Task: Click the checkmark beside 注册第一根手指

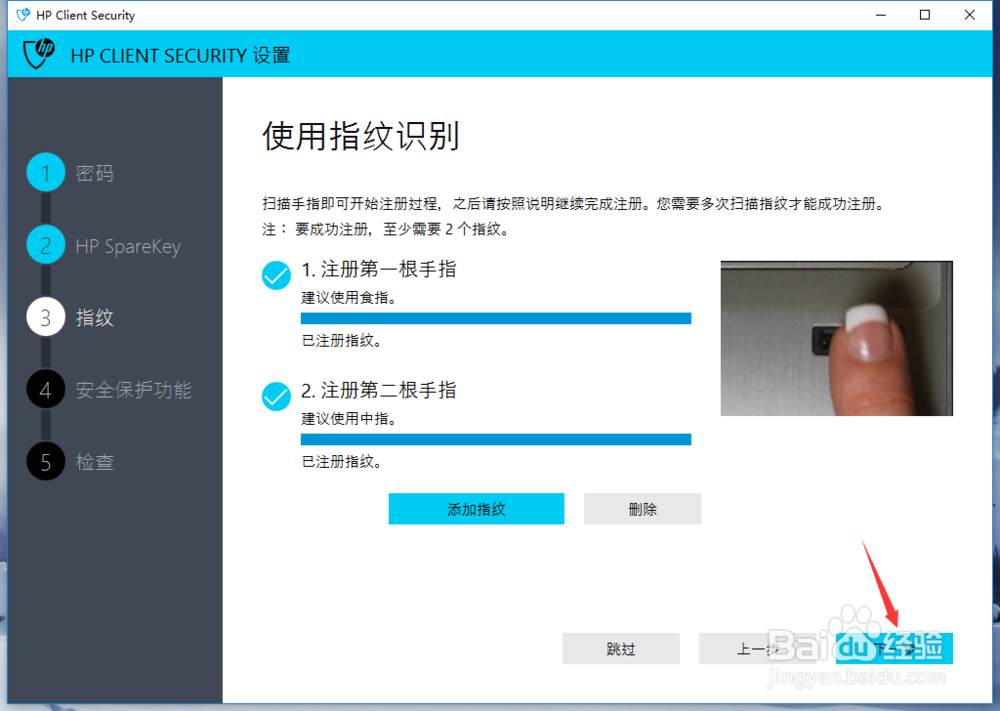Action: click(275, 275)
